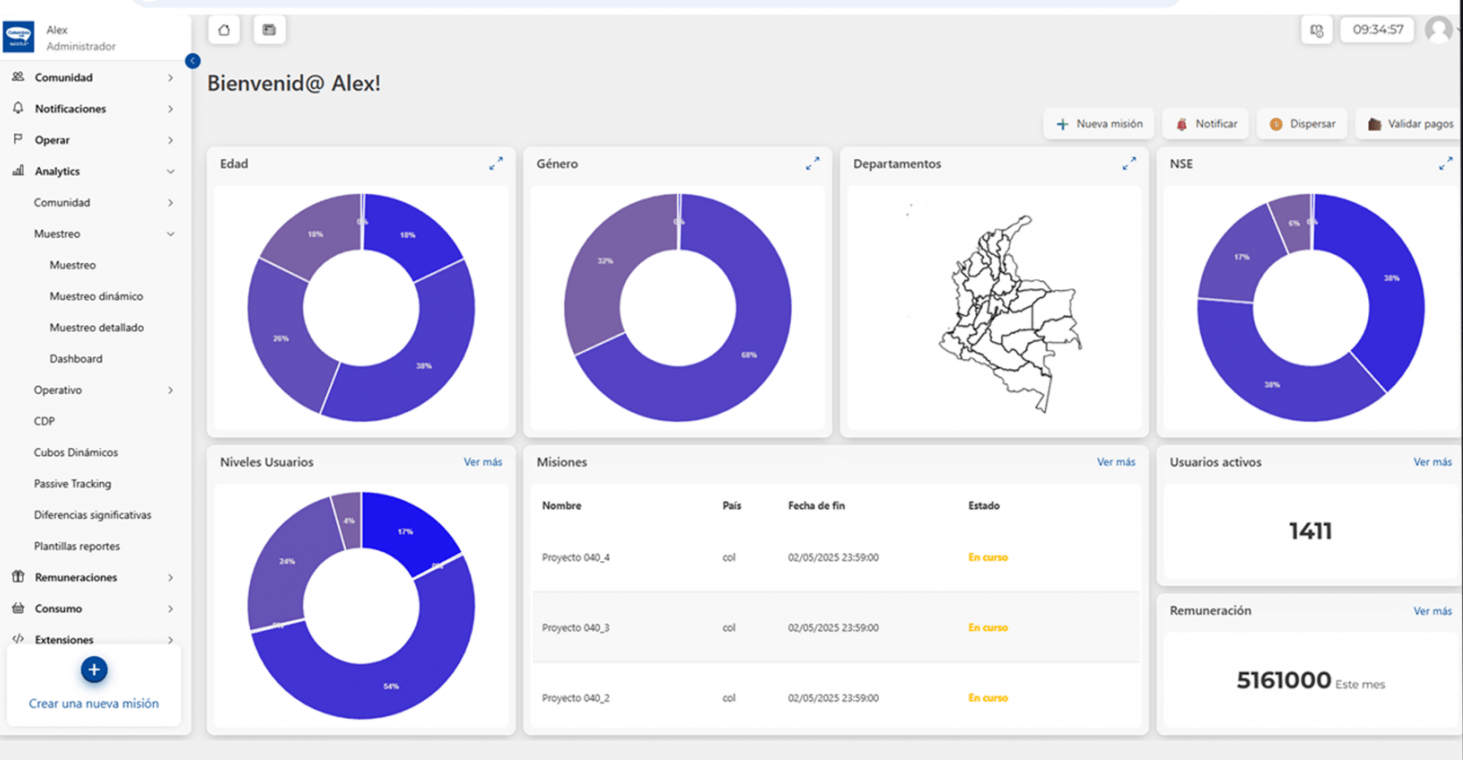Click the Remuneraciones gift icon
This screenshot has width=1463, height=760.
18,577
